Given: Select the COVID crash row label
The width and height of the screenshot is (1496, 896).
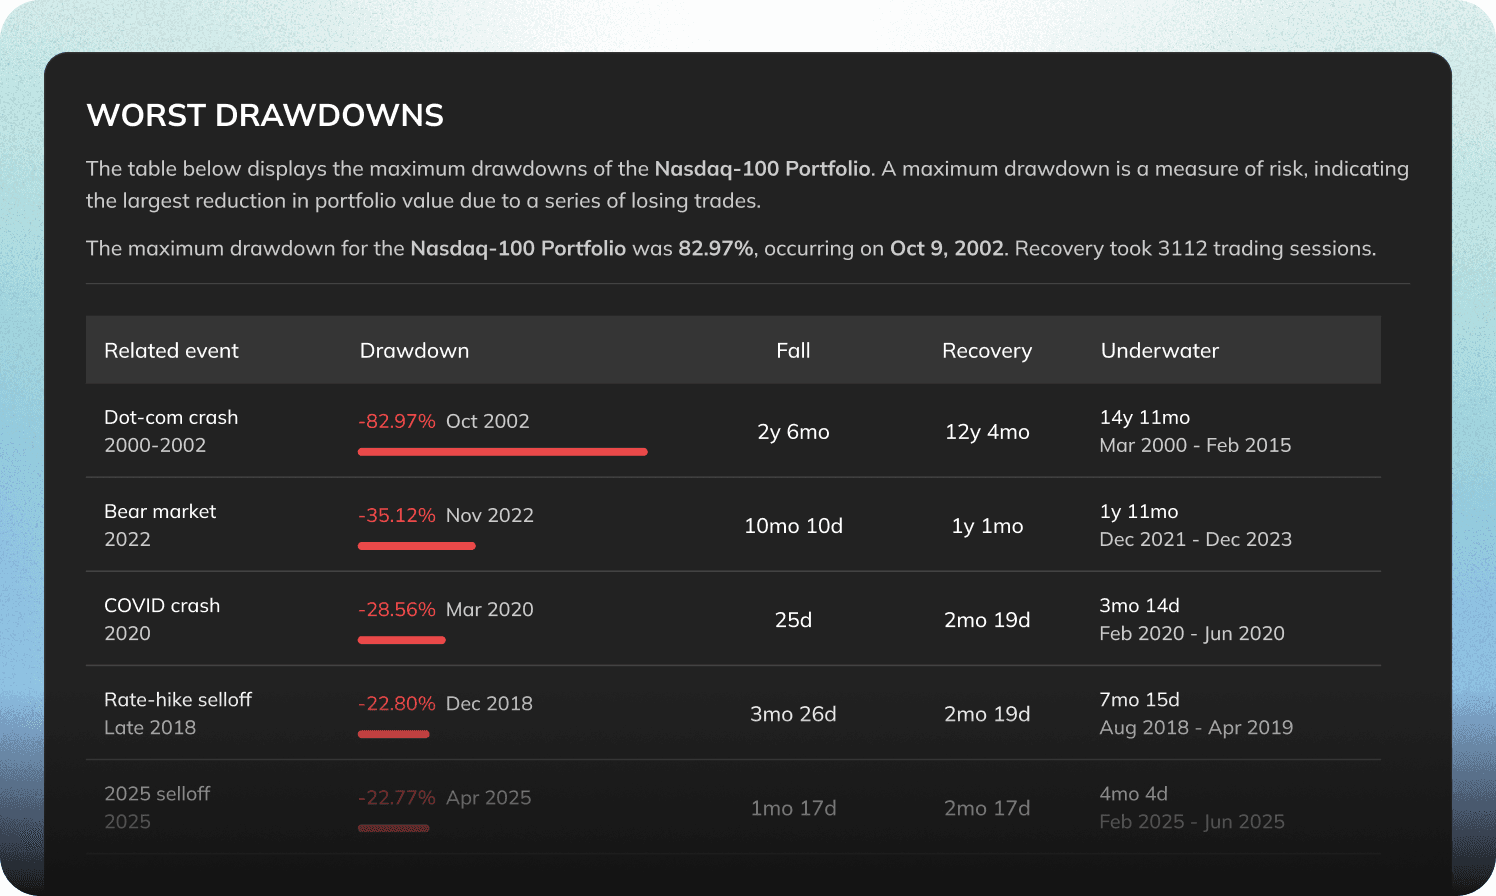Looking at the screenshot, I should point(162,605).
